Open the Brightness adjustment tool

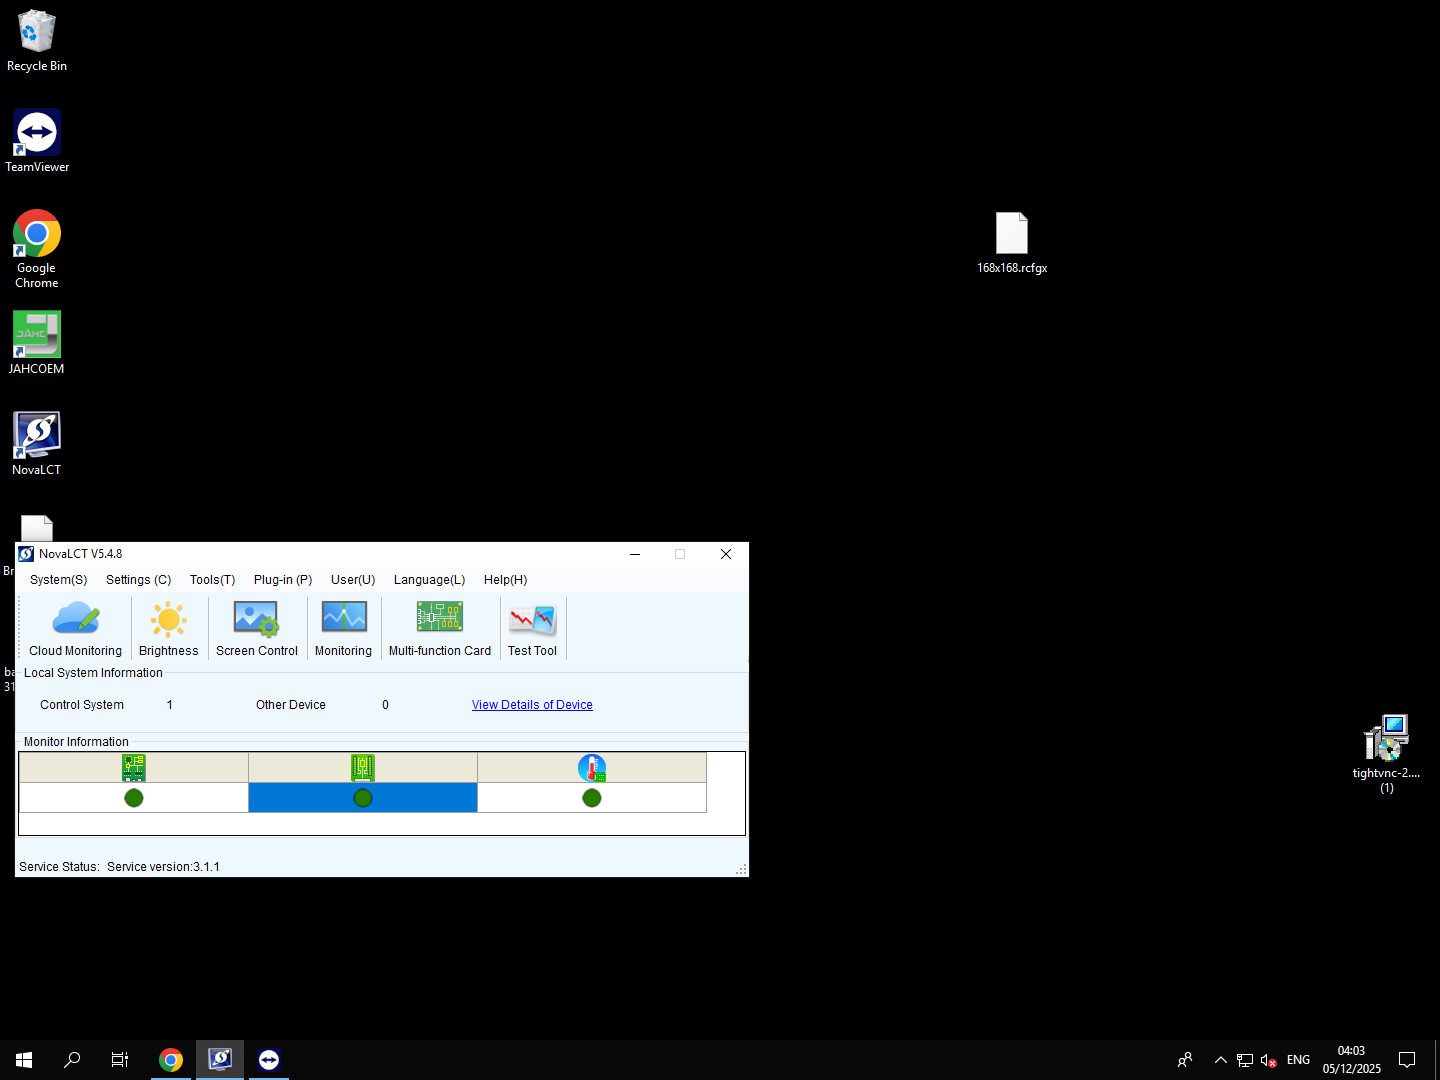pyautogui.click(x=168, y=628)
